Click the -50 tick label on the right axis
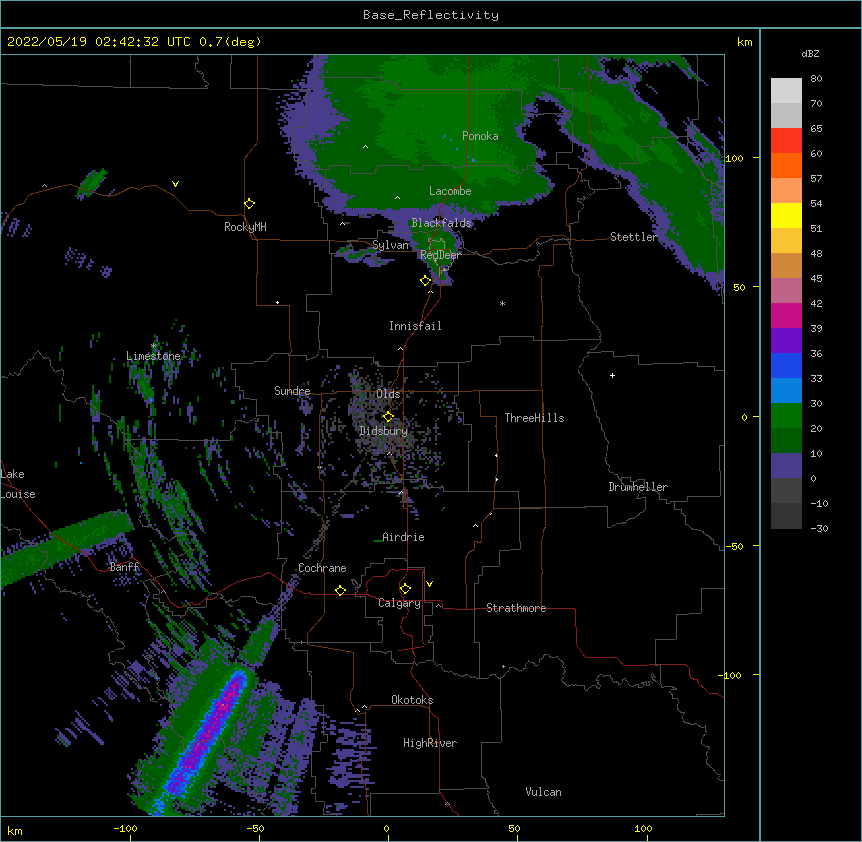The height and width of the screenshot is (842, 862). coord(734,546)
